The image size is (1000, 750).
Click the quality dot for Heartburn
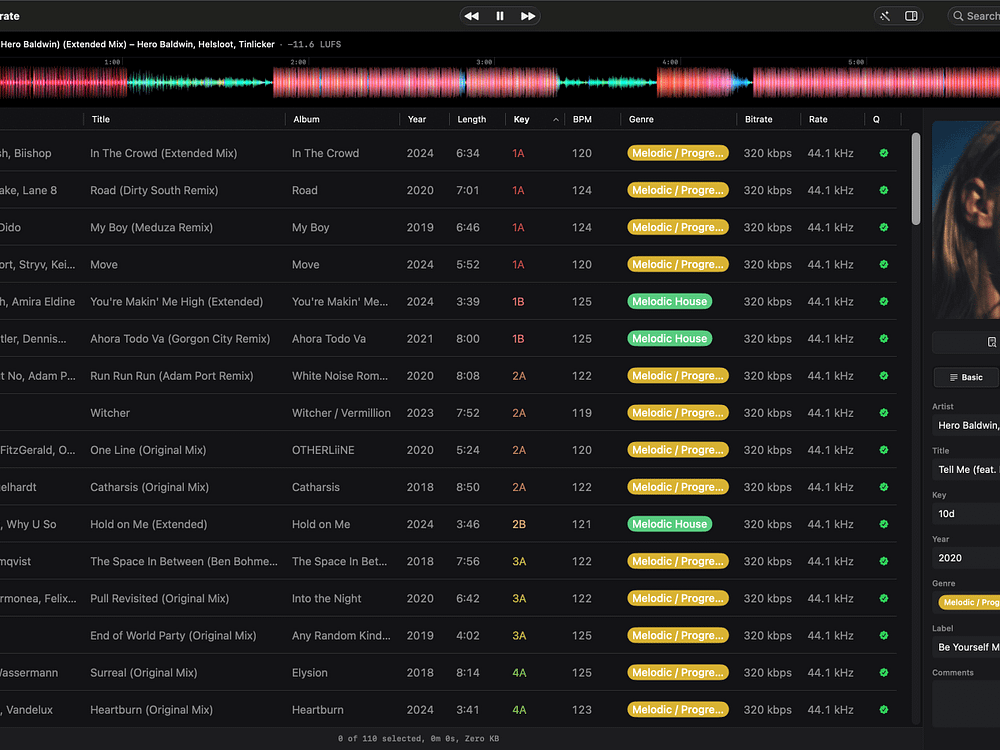(x=884, y=709)
